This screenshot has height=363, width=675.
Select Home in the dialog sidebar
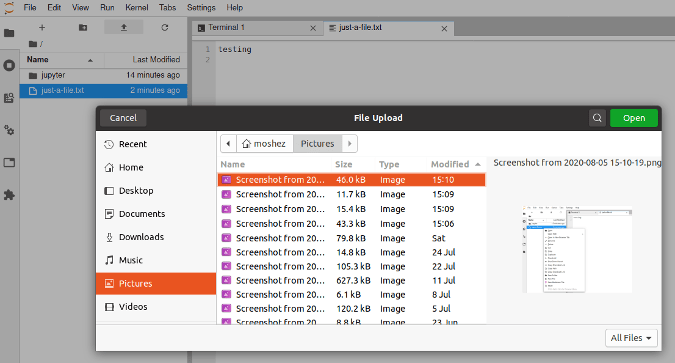click(156, 168)
